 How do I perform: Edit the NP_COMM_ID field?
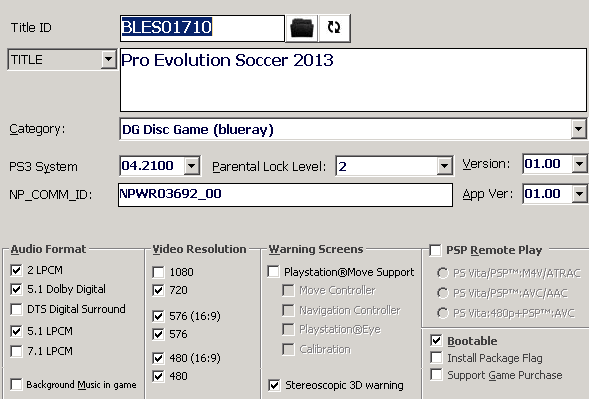coord(285,195)
